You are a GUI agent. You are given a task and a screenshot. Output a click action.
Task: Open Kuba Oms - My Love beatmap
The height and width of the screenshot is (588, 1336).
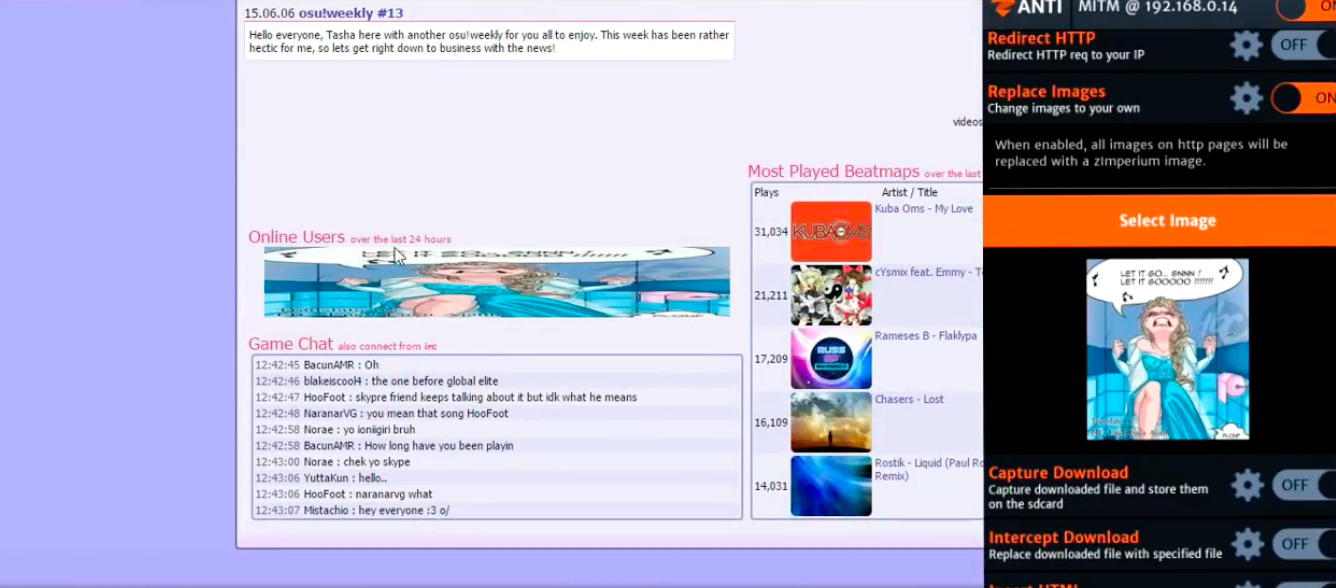click(923, 209)
